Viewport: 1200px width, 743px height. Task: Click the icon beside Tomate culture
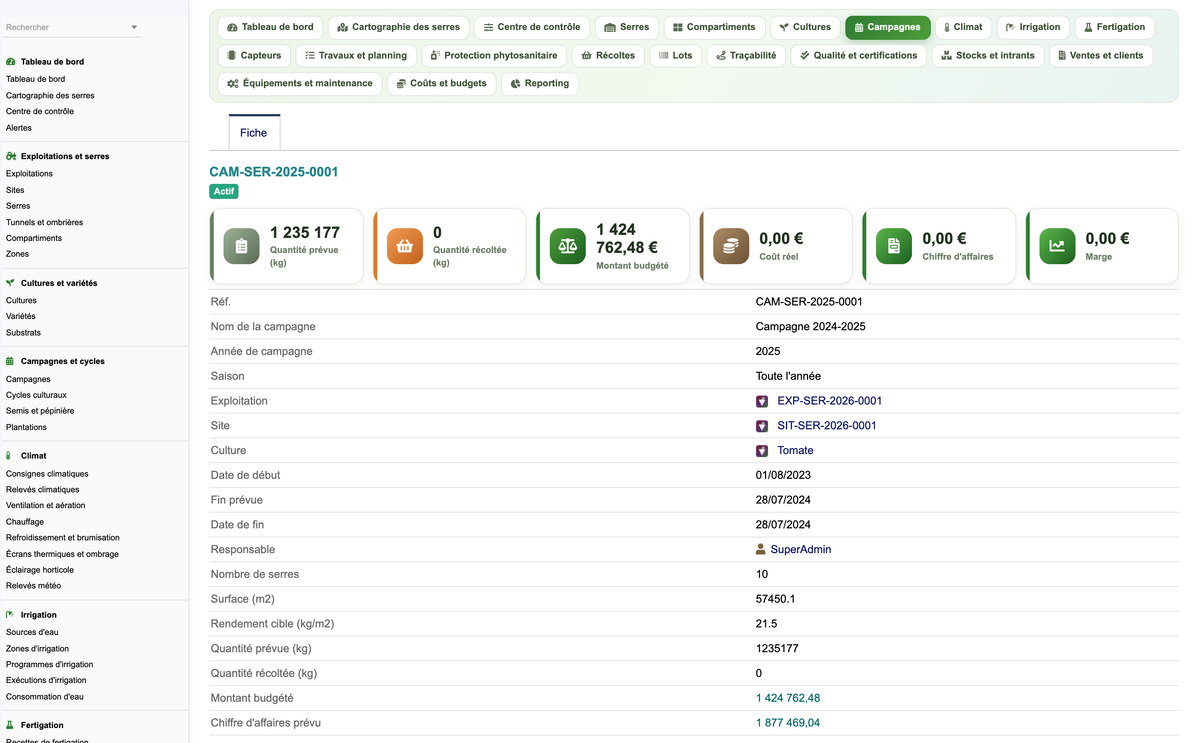point(762,451)
